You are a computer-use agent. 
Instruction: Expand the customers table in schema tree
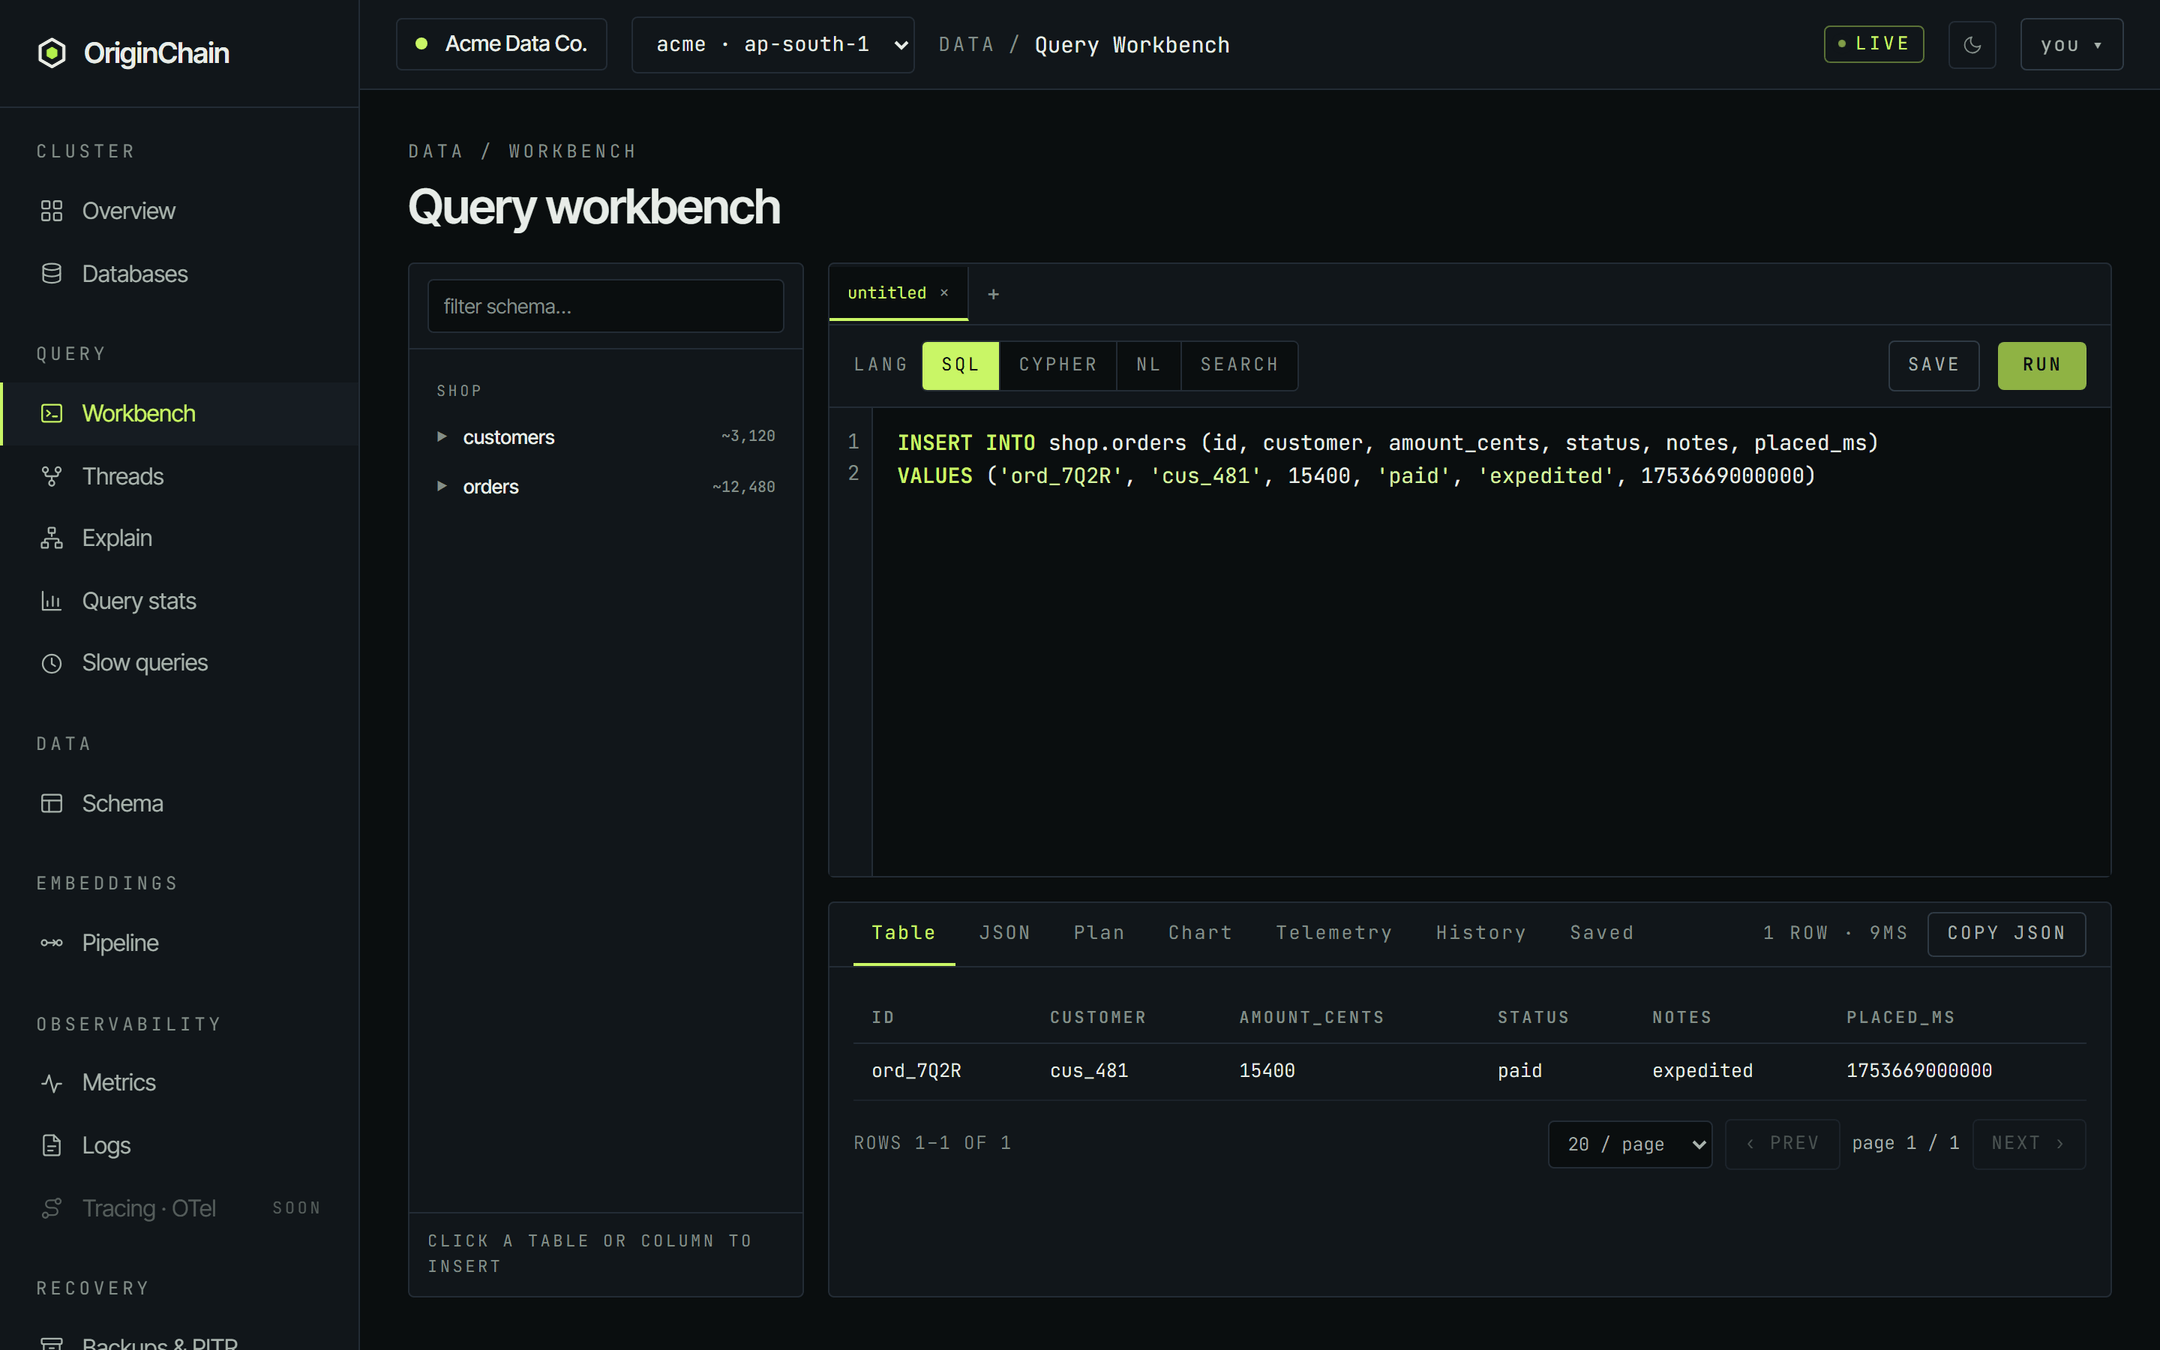point(441,437)
